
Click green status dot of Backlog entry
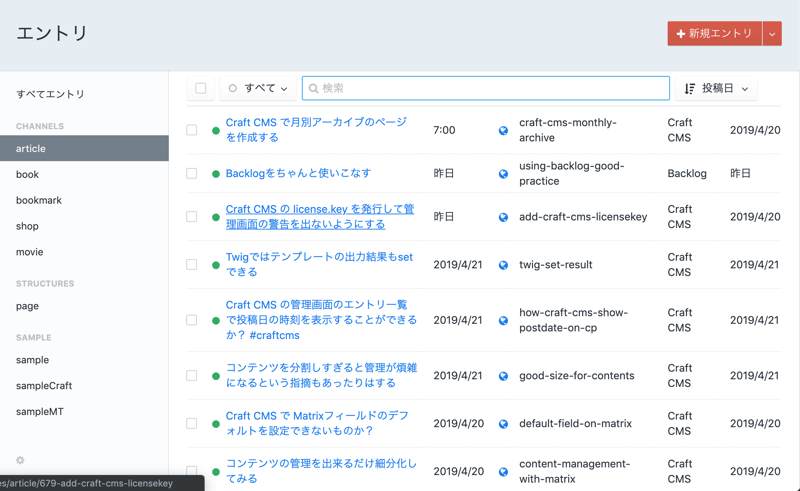click(216, 174)
